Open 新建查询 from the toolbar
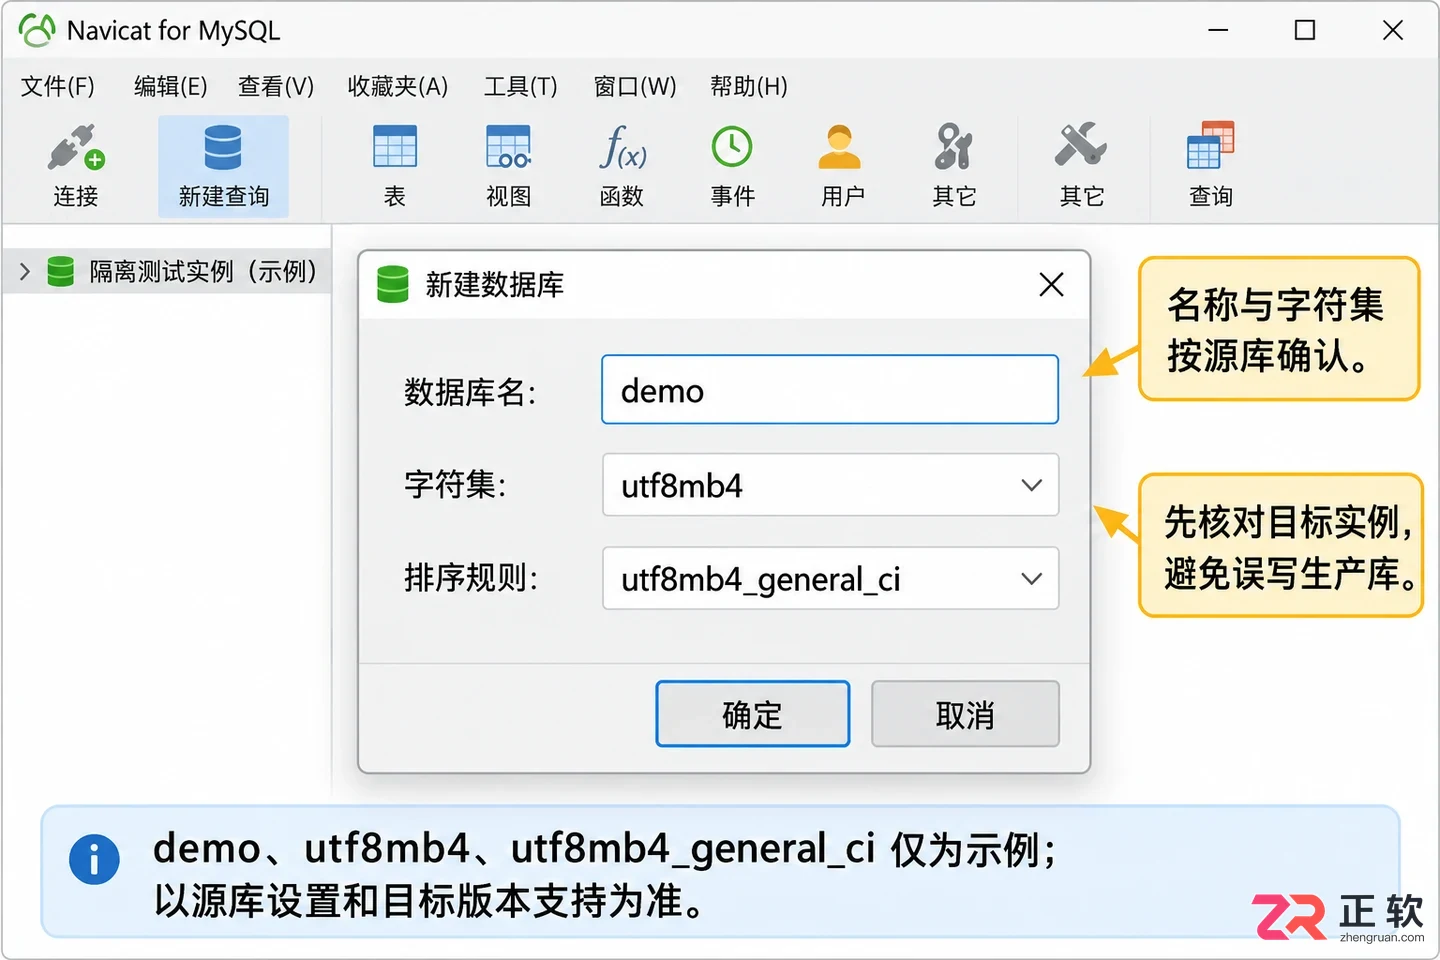This screenshot has width=1440, height=960. tap(223, 166)
